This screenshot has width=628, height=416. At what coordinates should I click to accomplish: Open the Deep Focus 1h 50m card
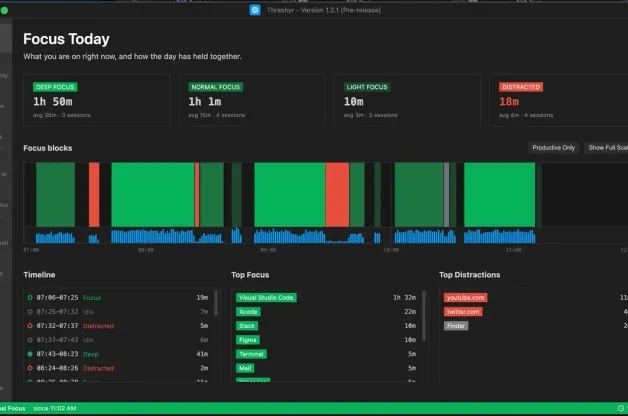tap(96, 100)
